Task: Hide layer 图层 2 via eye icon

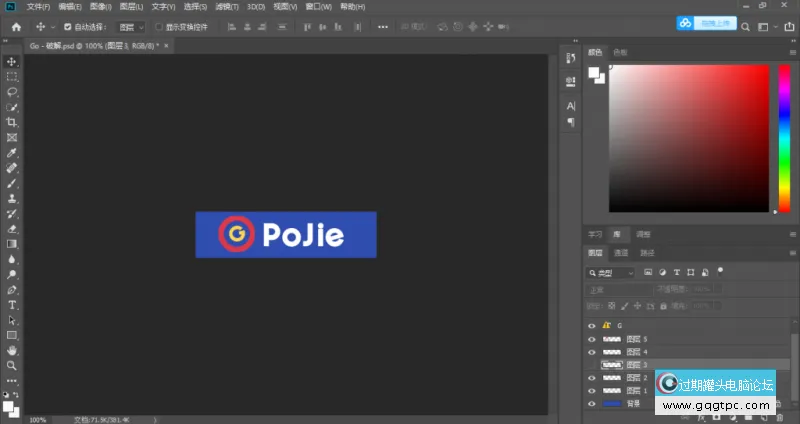Action: click(x=592, y=378)
